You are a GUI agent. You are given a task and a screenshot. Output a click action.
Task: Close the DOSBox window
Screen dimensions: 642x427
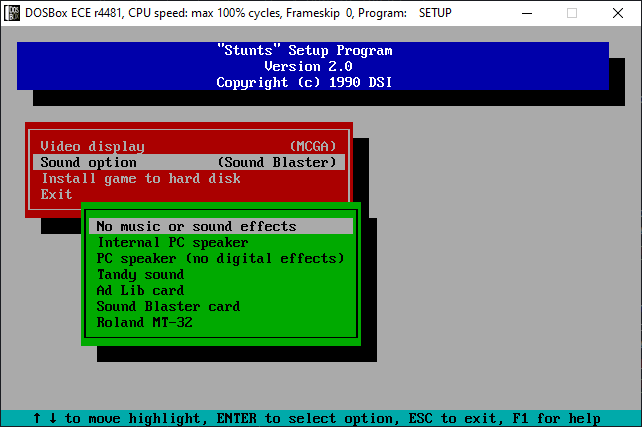pyautogui.click(x=618, y=13)
